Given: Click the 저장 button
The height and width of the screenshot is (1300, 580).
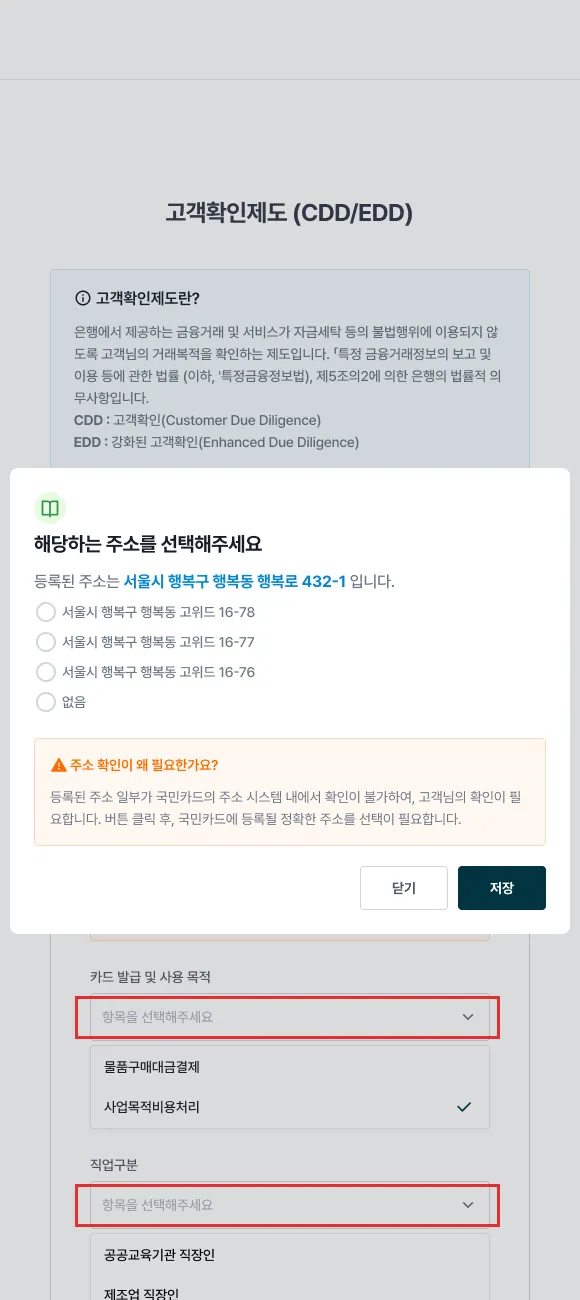Looking at the screenshot, I should pos(502,888).
